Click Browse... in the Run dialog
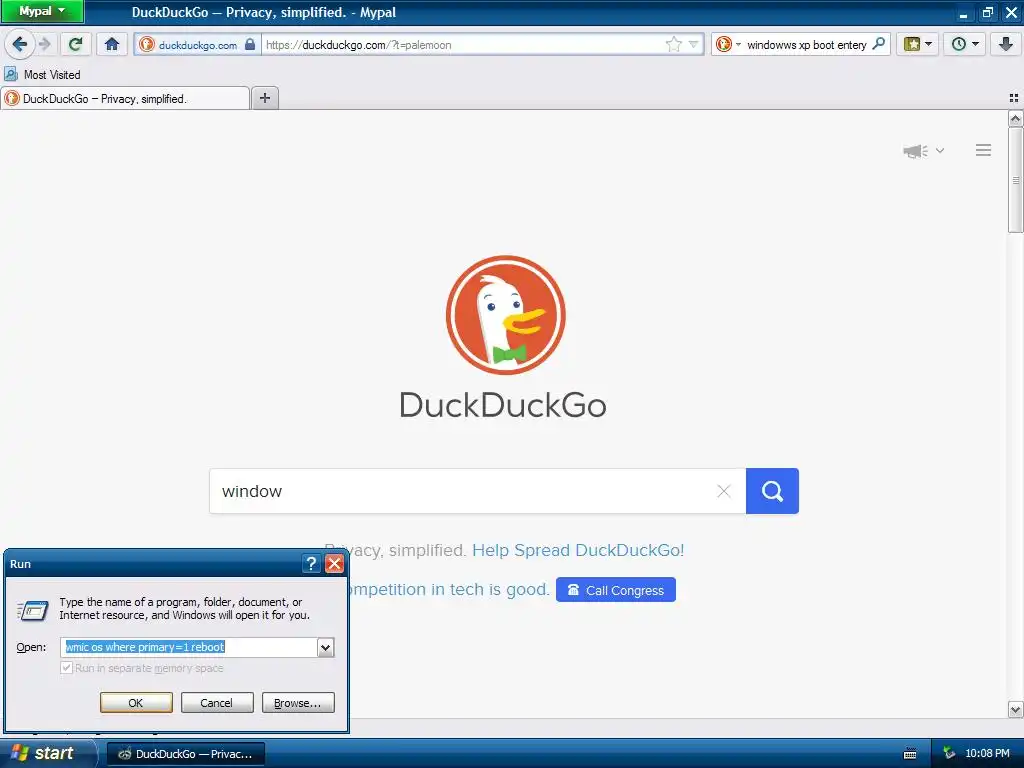 coord(298,703)
